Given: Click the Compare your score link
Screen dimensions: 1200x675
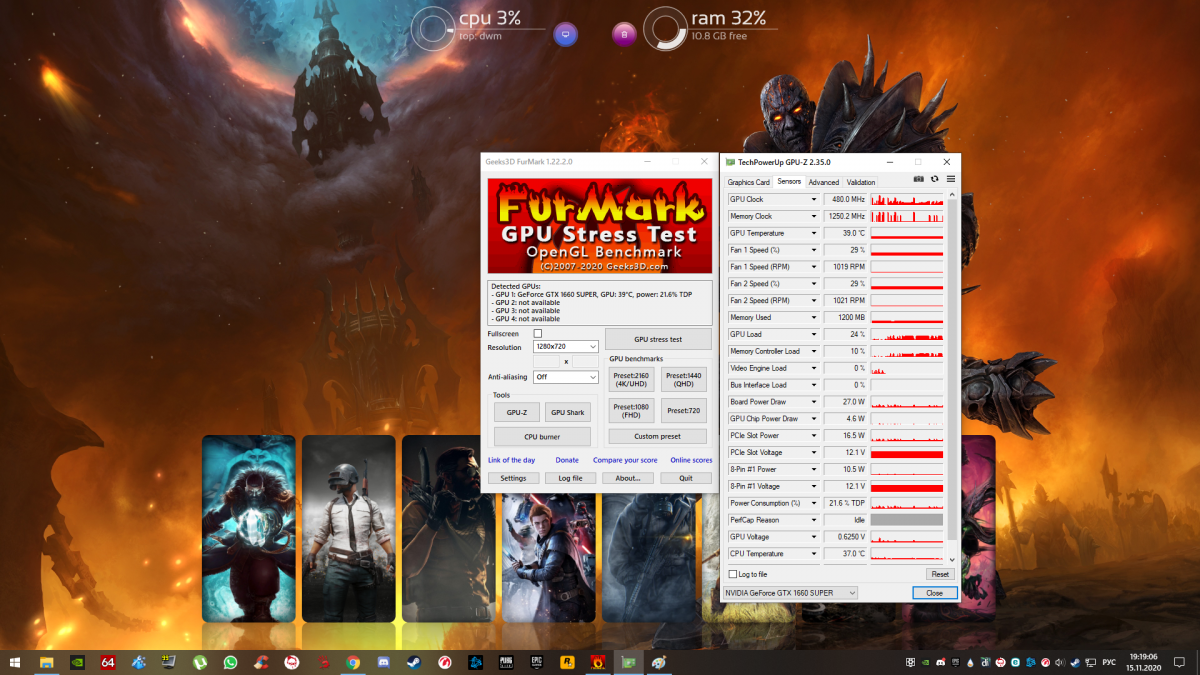Looking at the screenshot, I should [x=625, y=460].
